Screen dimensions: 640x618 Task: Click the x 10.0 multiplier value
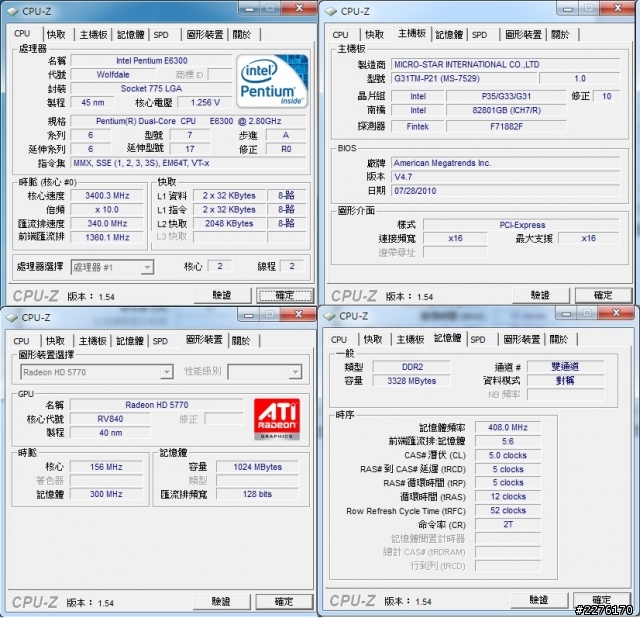107,209
